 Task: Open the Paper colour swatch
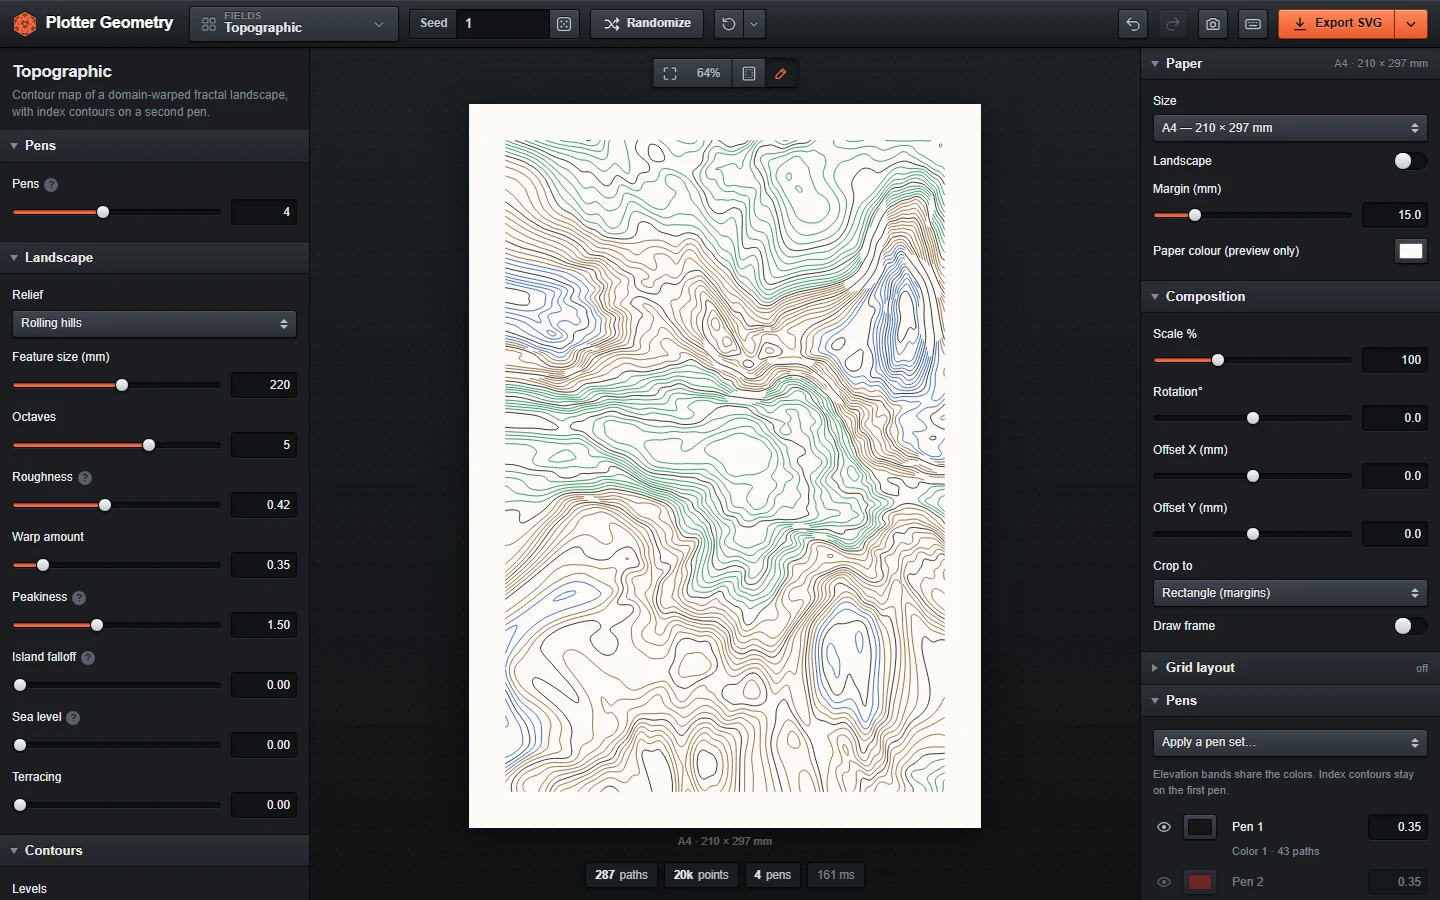(1411, 251)
